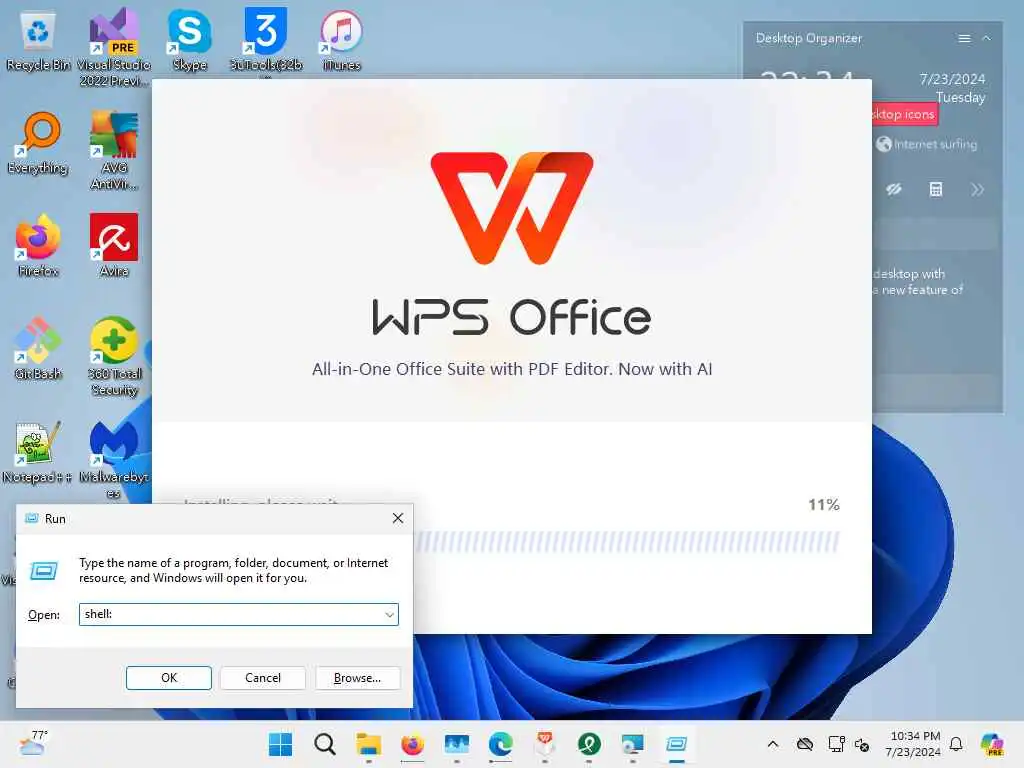Click the cloud sync tray icon
Image resolution: width=1024 pixels, height=768 pixels.
[x=805, y=744]
